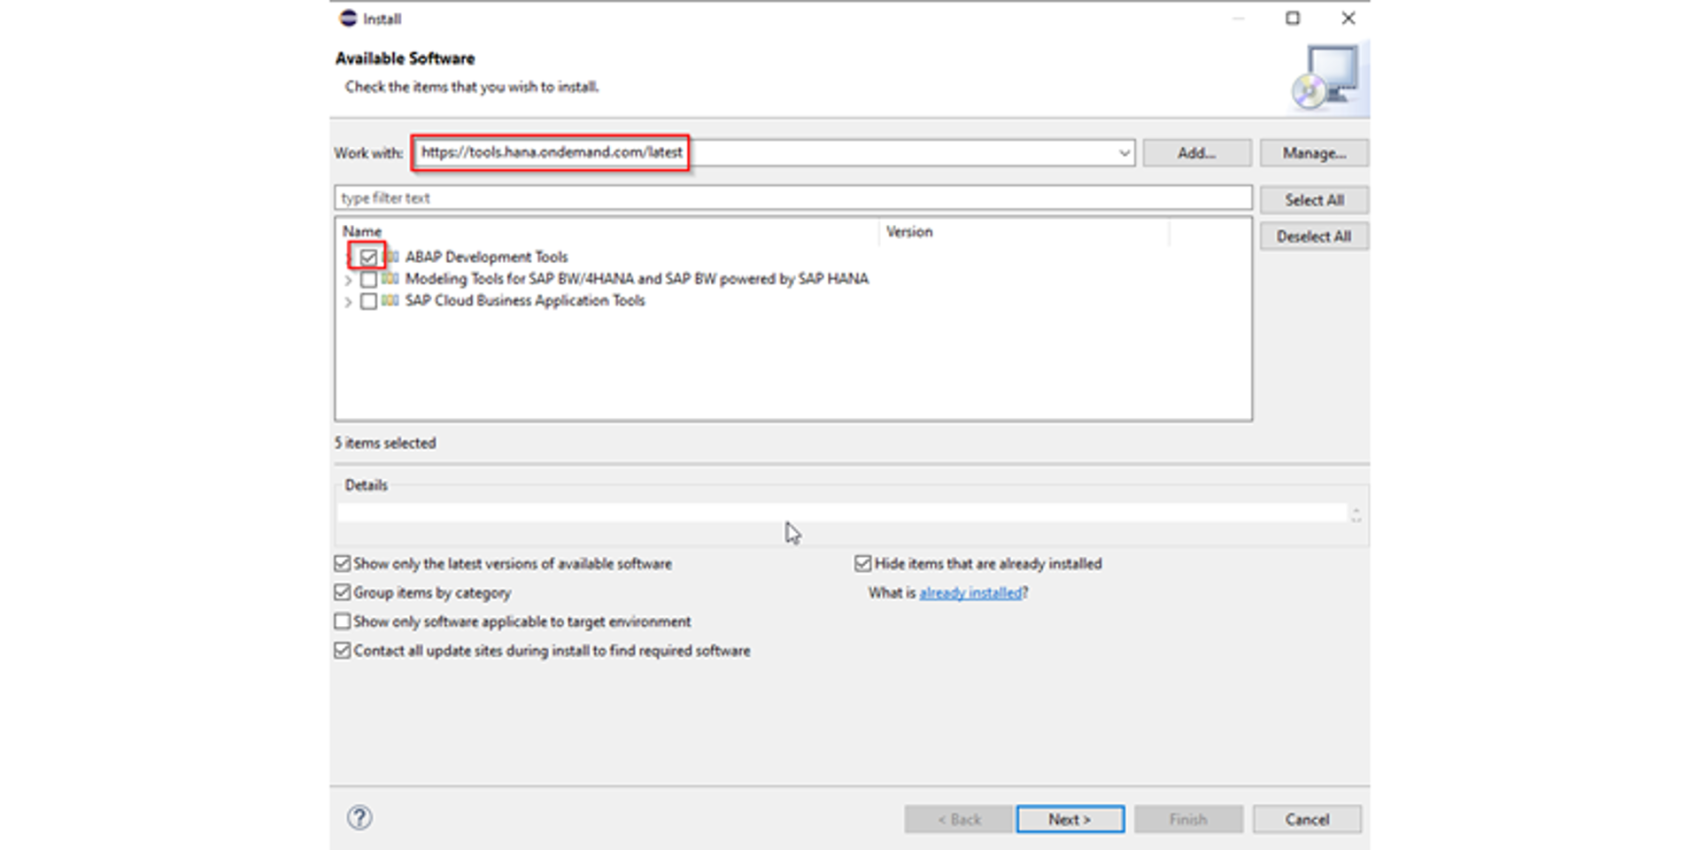Viewport: 1700px width, 850px height.
Task: Toggle Group items by category checkbox
Action: point(343,593)
